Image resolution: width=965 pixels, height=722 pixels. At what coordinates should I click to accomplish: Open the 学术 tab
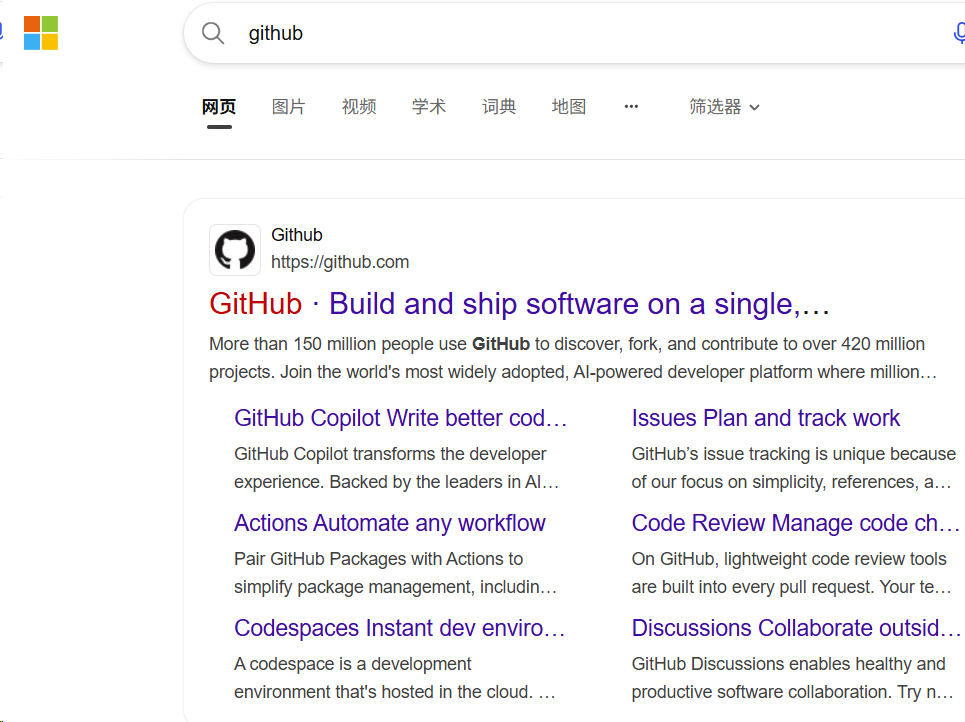click(x=429, y=106)
